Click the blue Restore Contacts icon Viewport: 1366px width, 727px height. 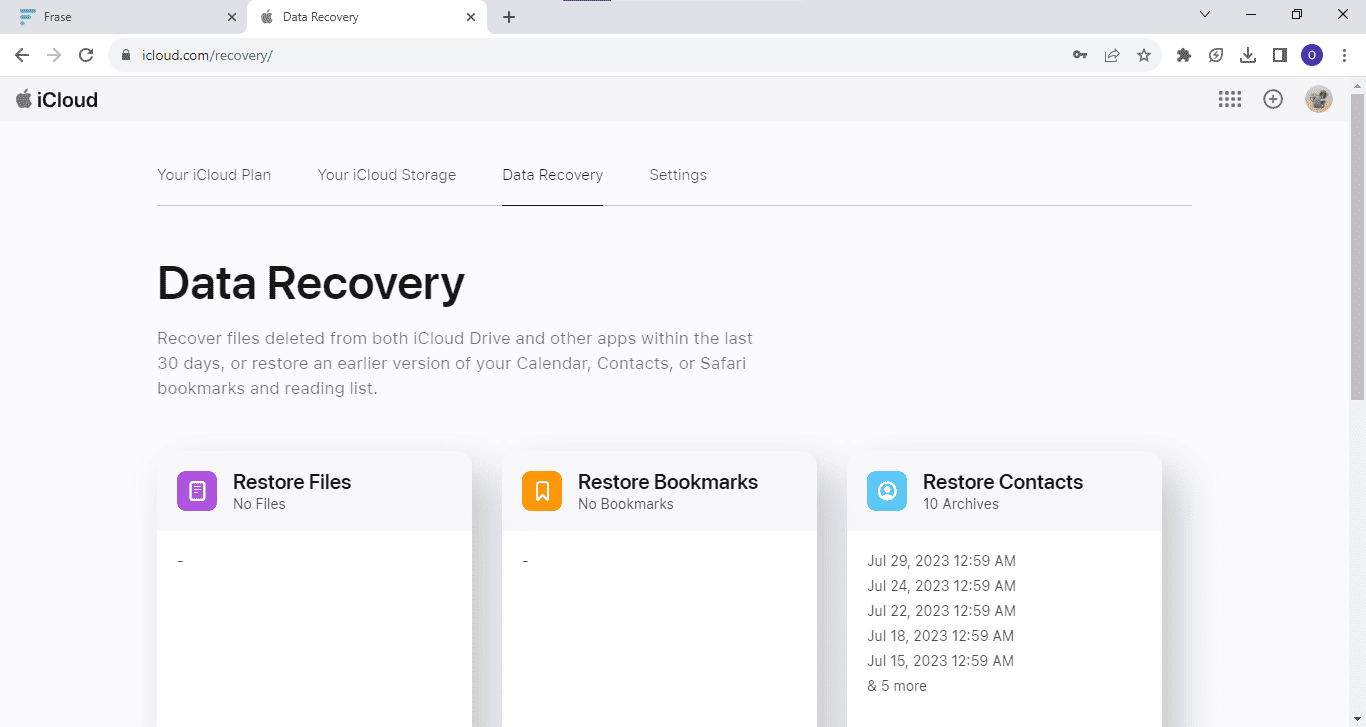tap(887, 491)
